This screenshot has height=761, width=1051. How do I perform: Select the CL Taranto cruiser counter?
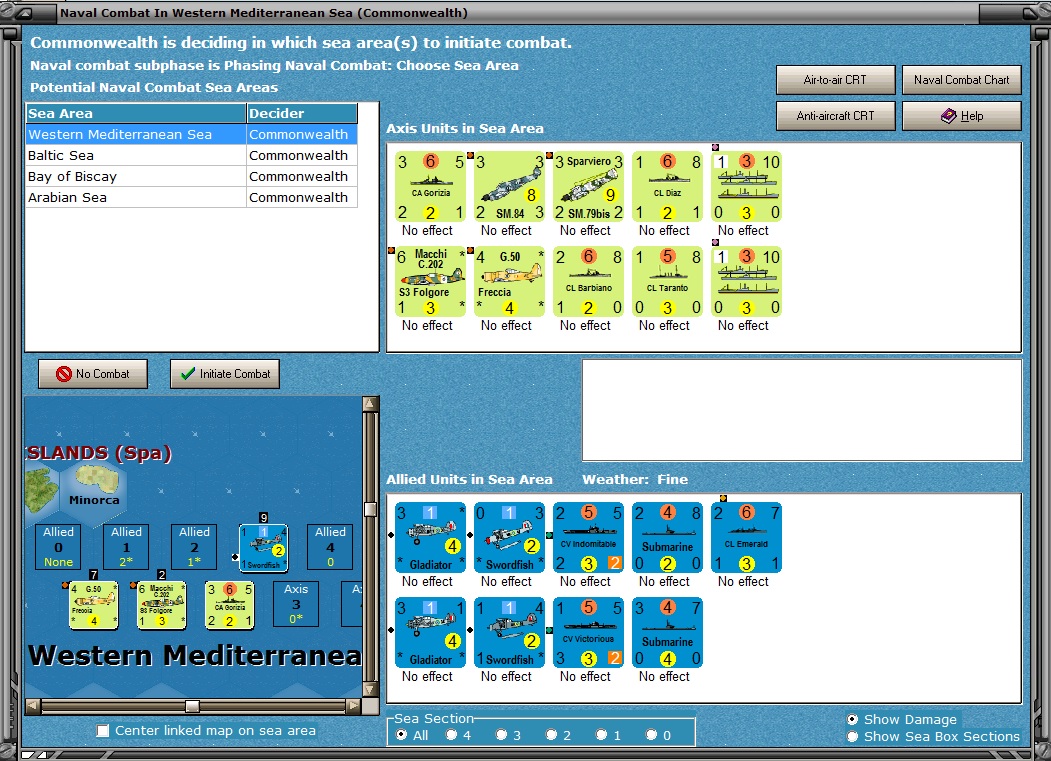pyautogui.click(x=668, y=282)
